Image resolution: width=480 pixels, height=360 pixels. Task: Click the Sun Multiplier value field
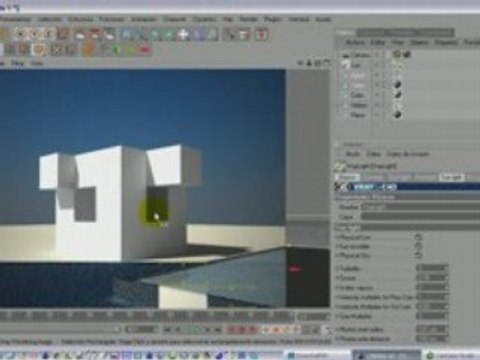pos(431,316)
